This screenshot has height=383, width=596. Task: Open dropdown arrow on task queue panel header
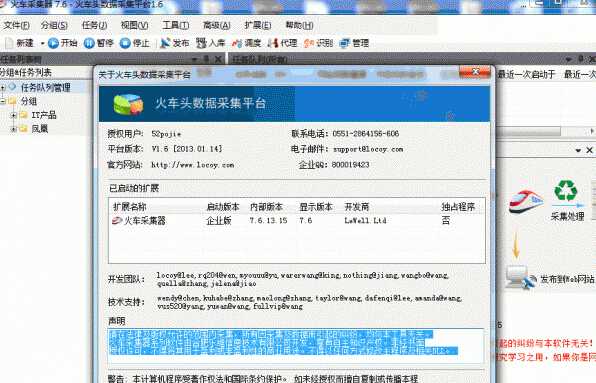tap(569, 59)
